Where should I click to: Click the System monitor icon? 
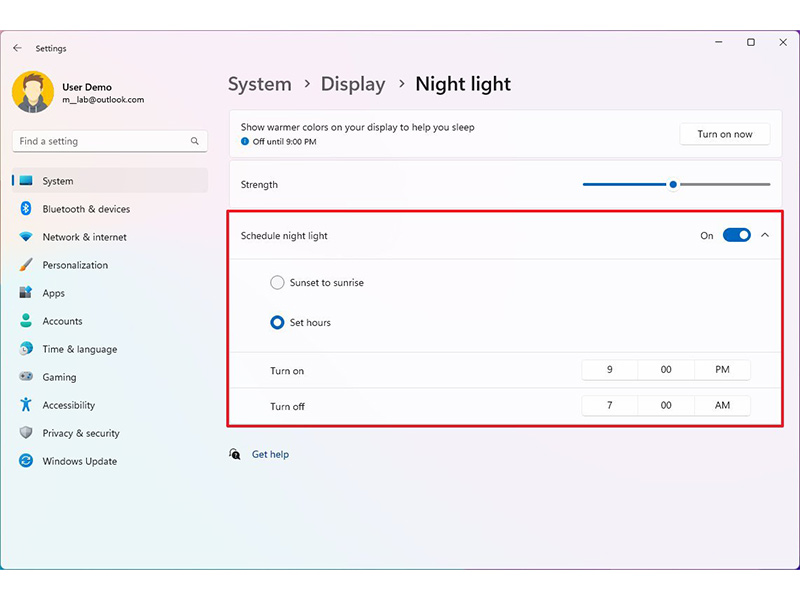(26, 181)
